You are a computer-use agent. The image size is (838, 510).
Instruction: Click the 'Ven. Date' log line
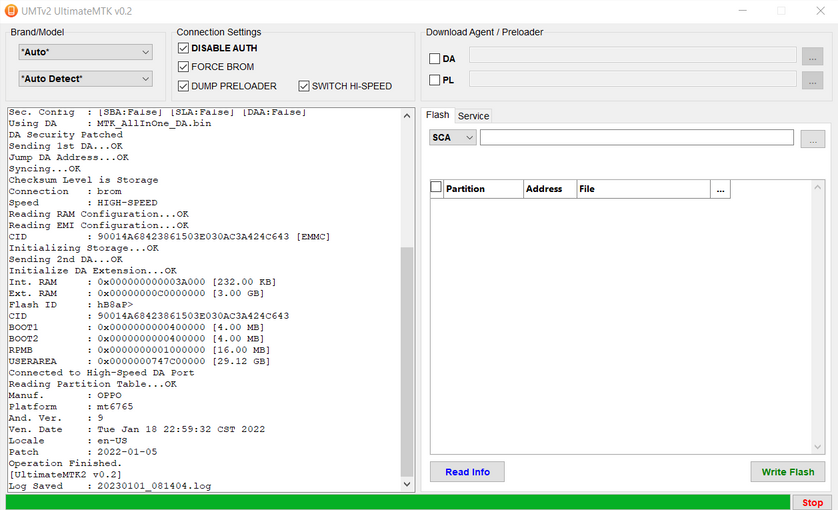(x=137, y=429)
